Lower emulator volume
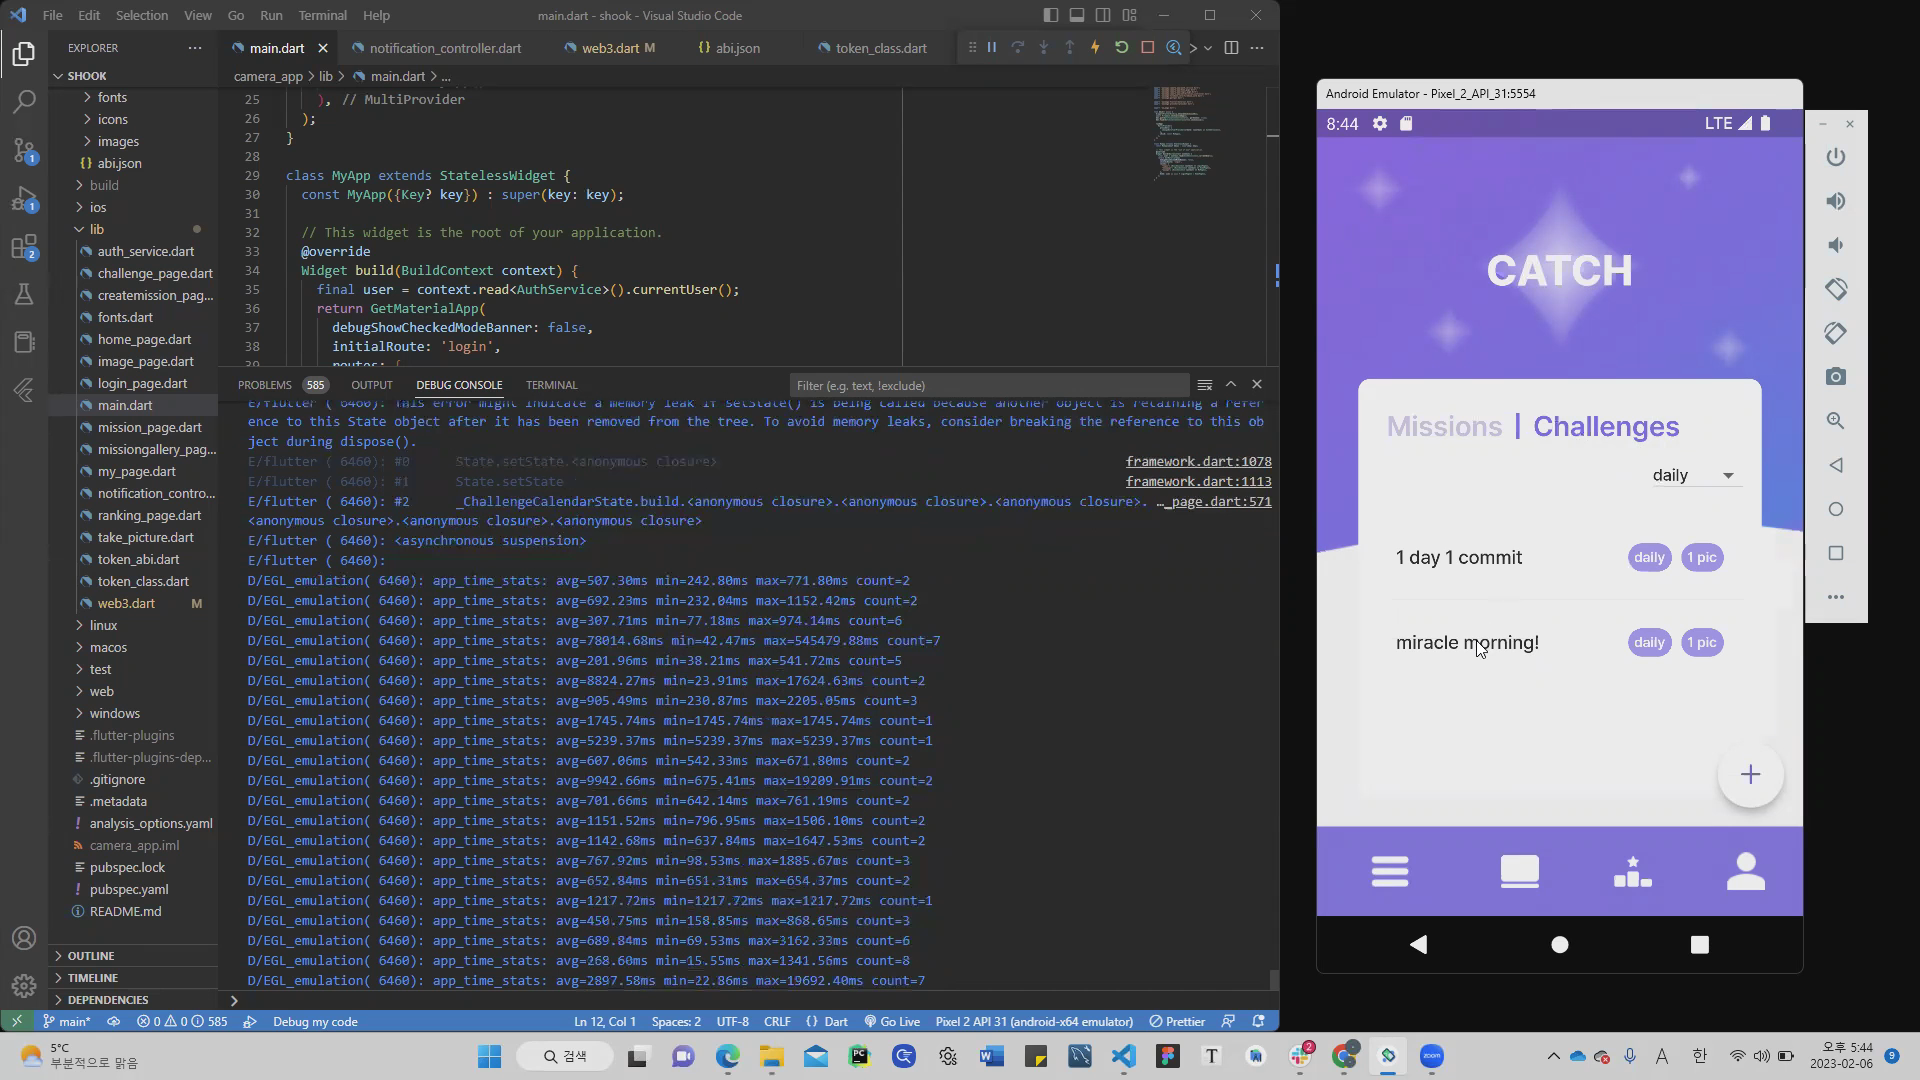 coord(1835,245)
